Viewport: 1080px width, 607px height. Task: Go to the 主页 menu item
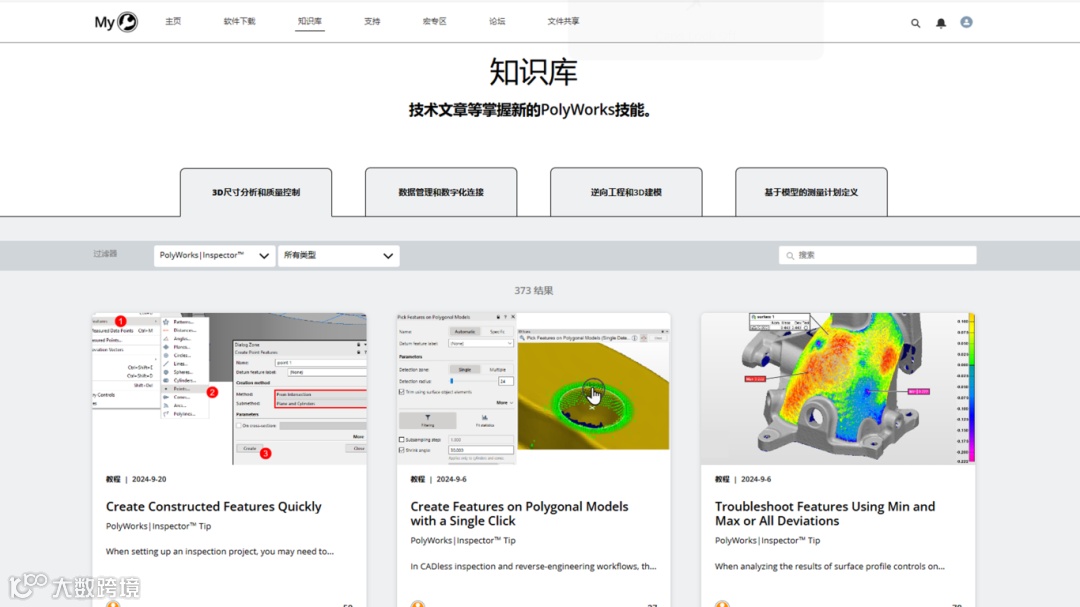point(173,21)
